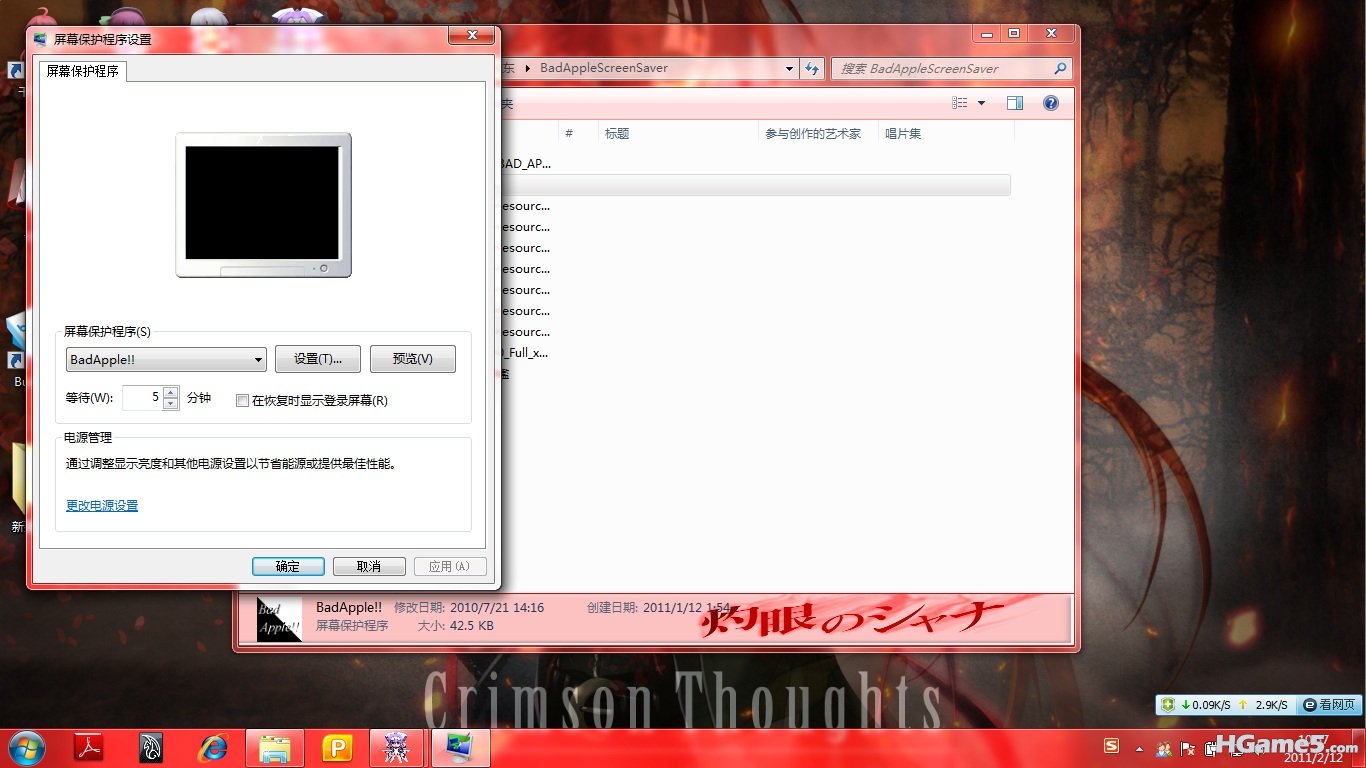Click the screen saver preview monitor image

[264, 205]
